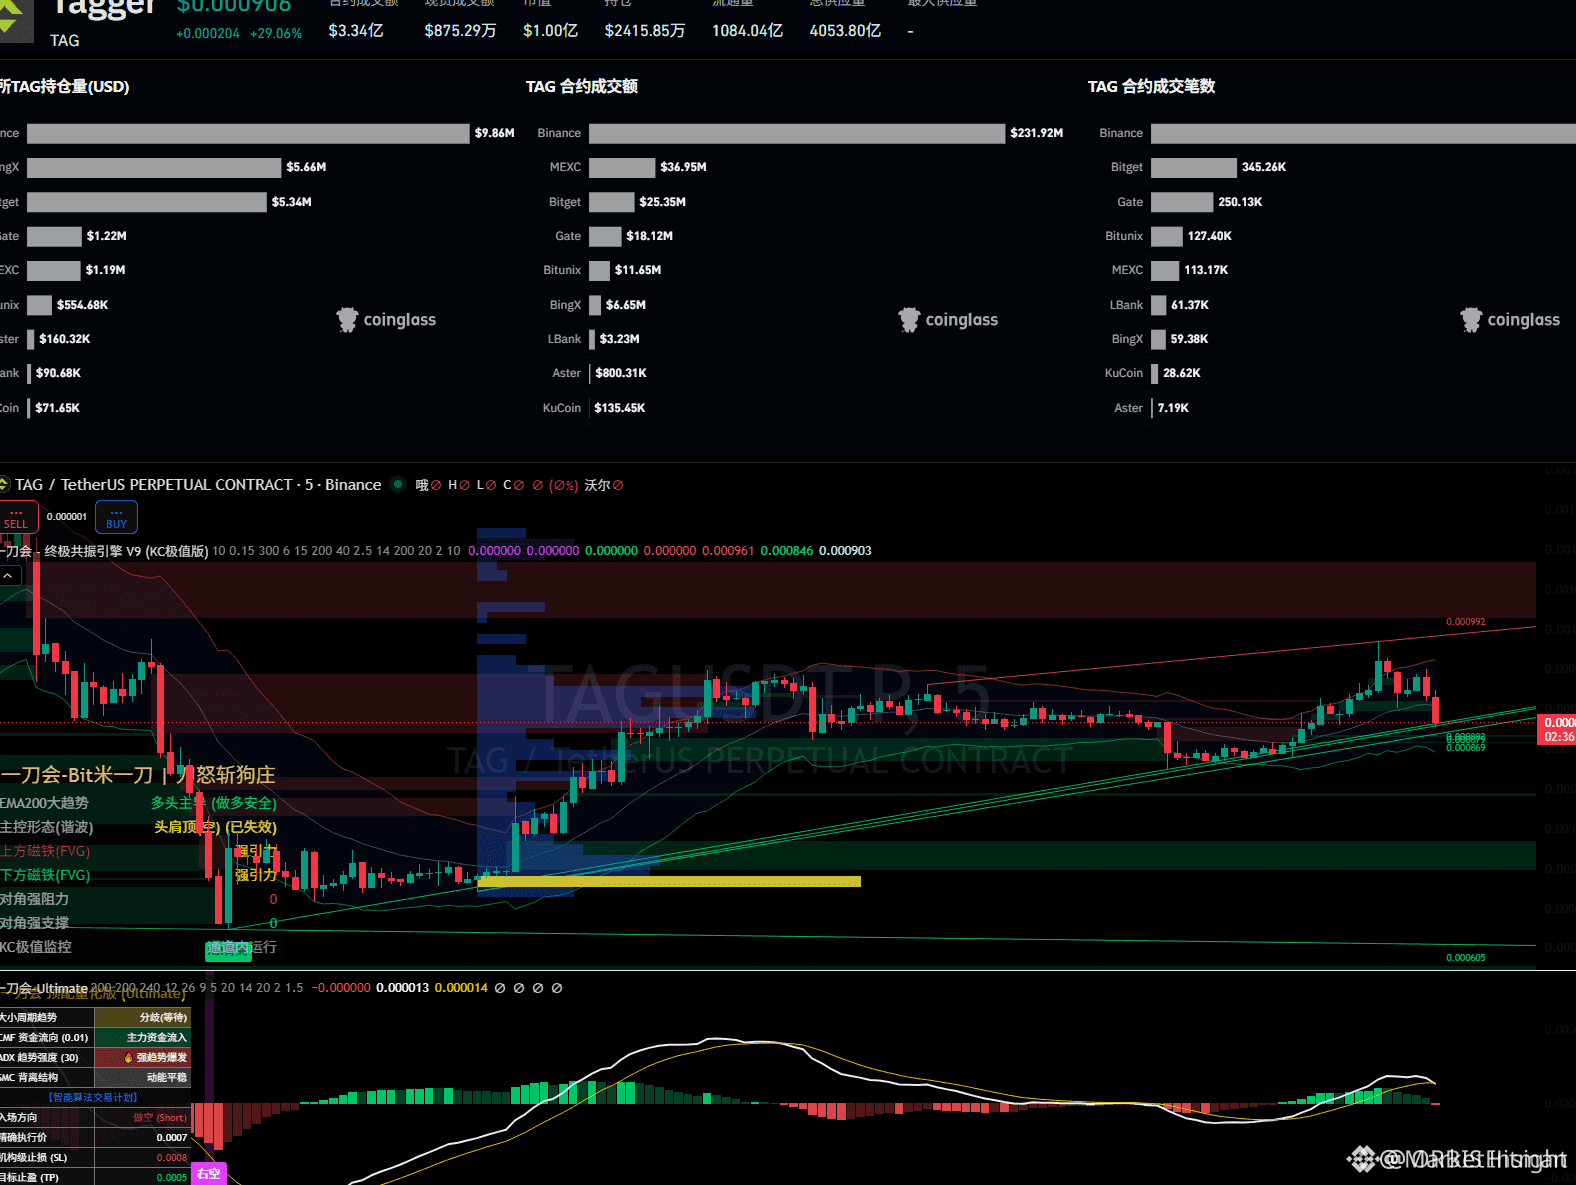The height and width of the screenshot is (1185, 1576).
Task: Click the 一刀会-Bit米一刀 banner text
Action: [77, 775]
